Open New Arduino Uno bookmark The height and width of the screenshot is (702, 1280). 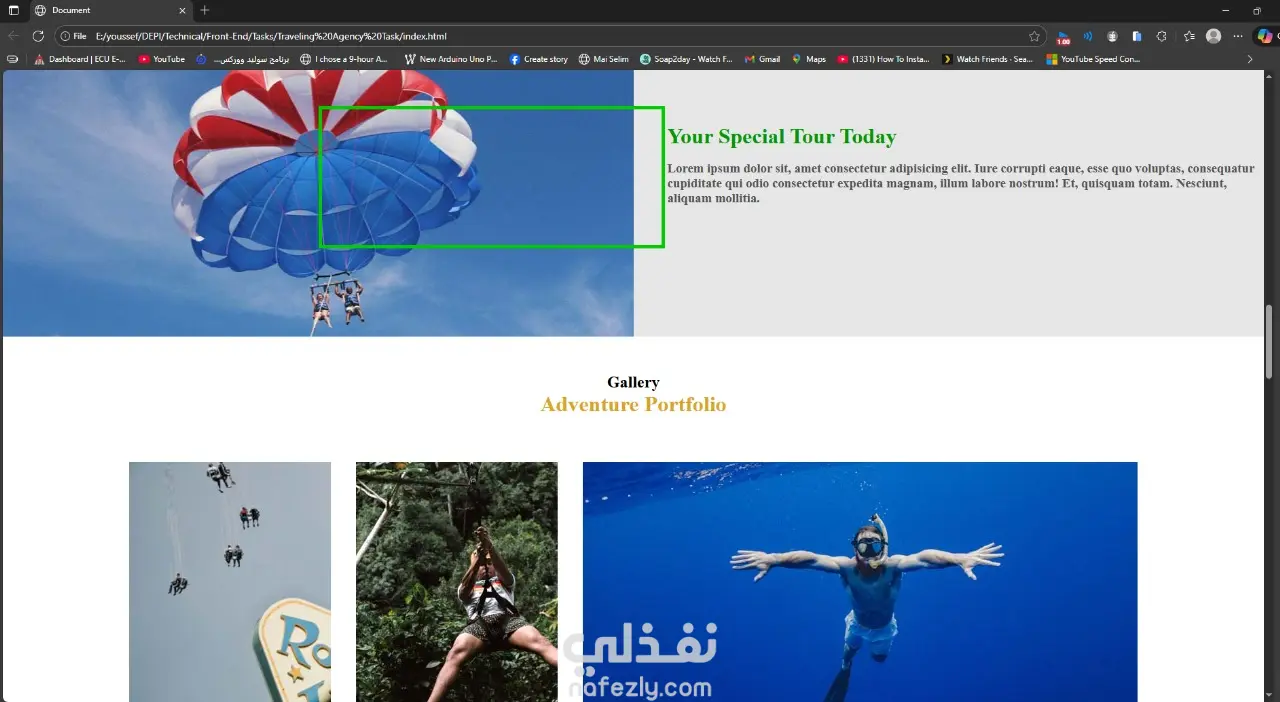pyautogui.click(x=450, y=59)
